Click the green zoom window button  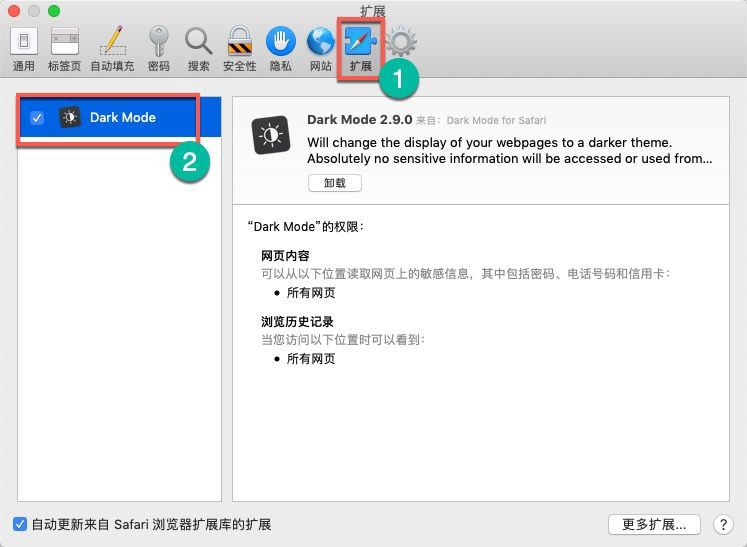[54, 11]
